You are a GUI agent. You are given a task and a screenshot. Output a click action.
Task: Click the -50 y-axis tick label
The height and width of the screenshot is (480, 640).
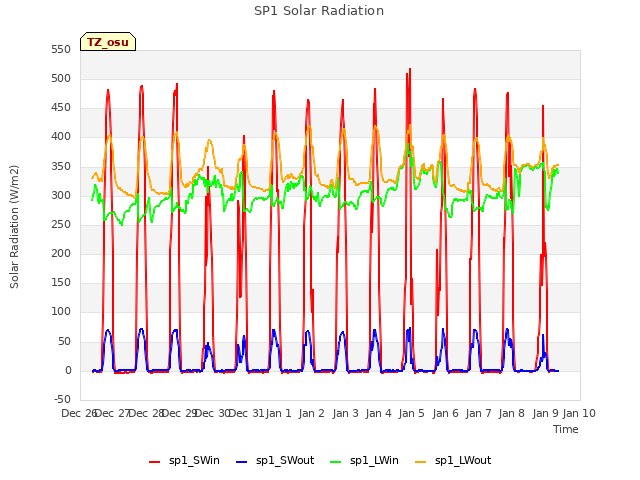(62, 399)
